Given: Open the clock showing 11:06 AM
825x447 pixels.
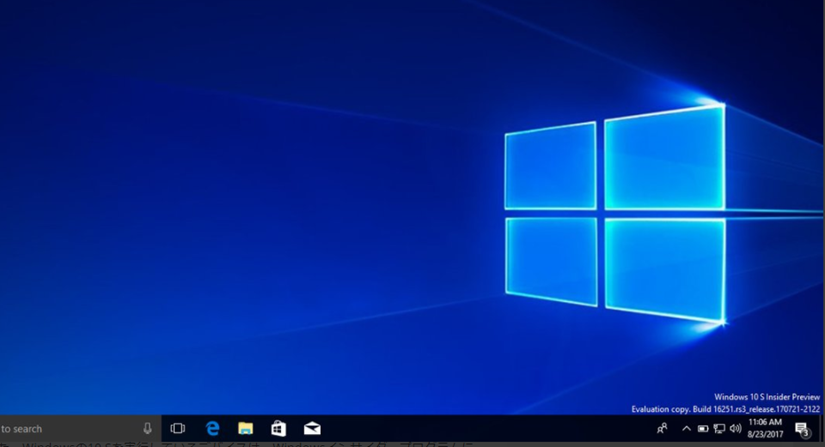Looking at the screenshot, I should [x=765, y=429].
